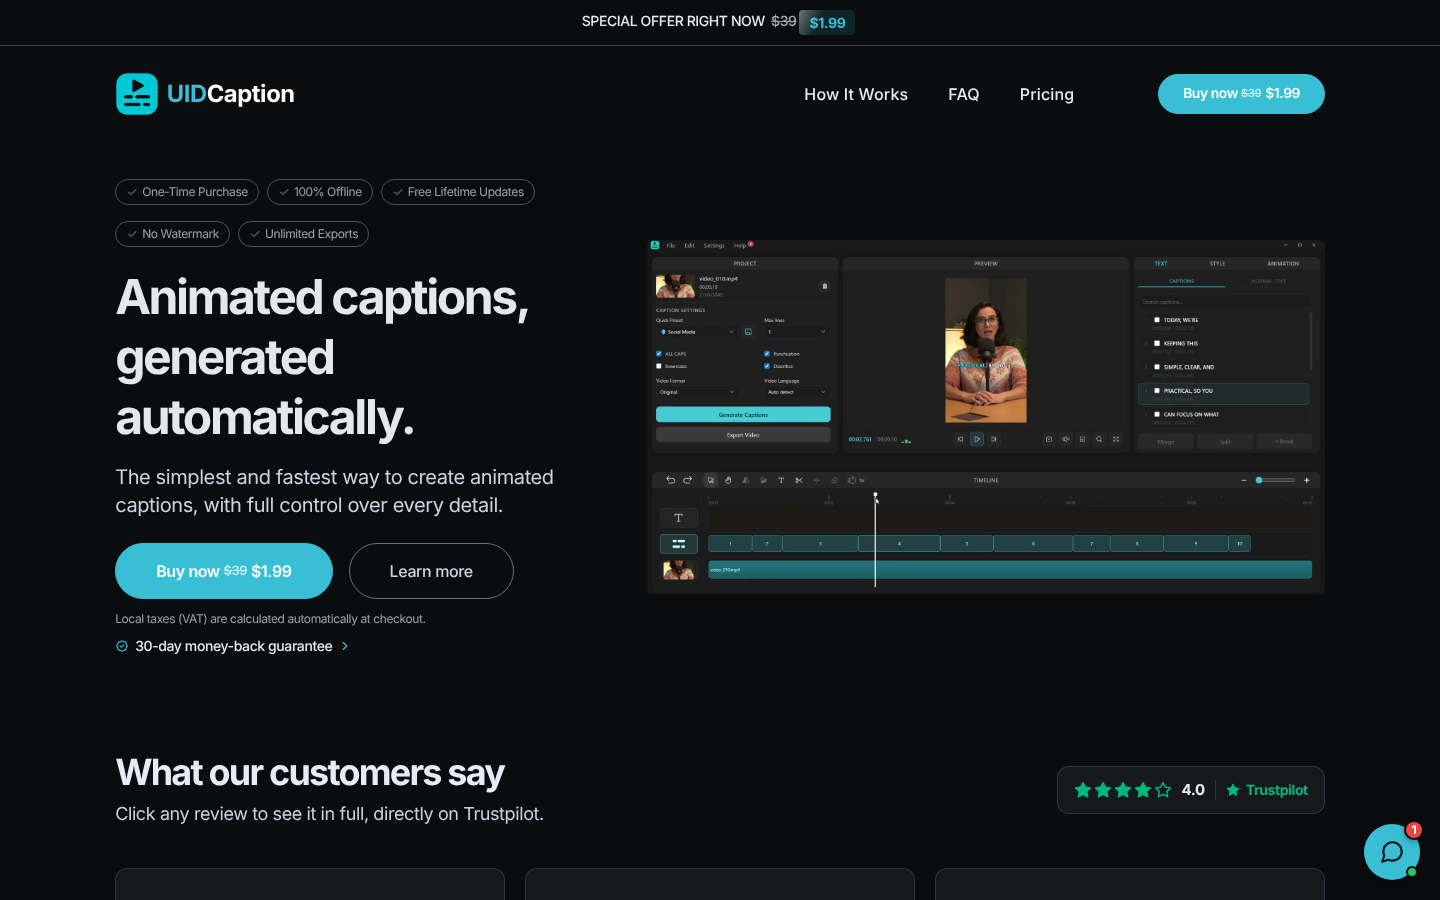Check the box for caption 'CAN FOCUS ON WHAT'
Viewport: 1440px width, 900px height.
pos(1157,414)
